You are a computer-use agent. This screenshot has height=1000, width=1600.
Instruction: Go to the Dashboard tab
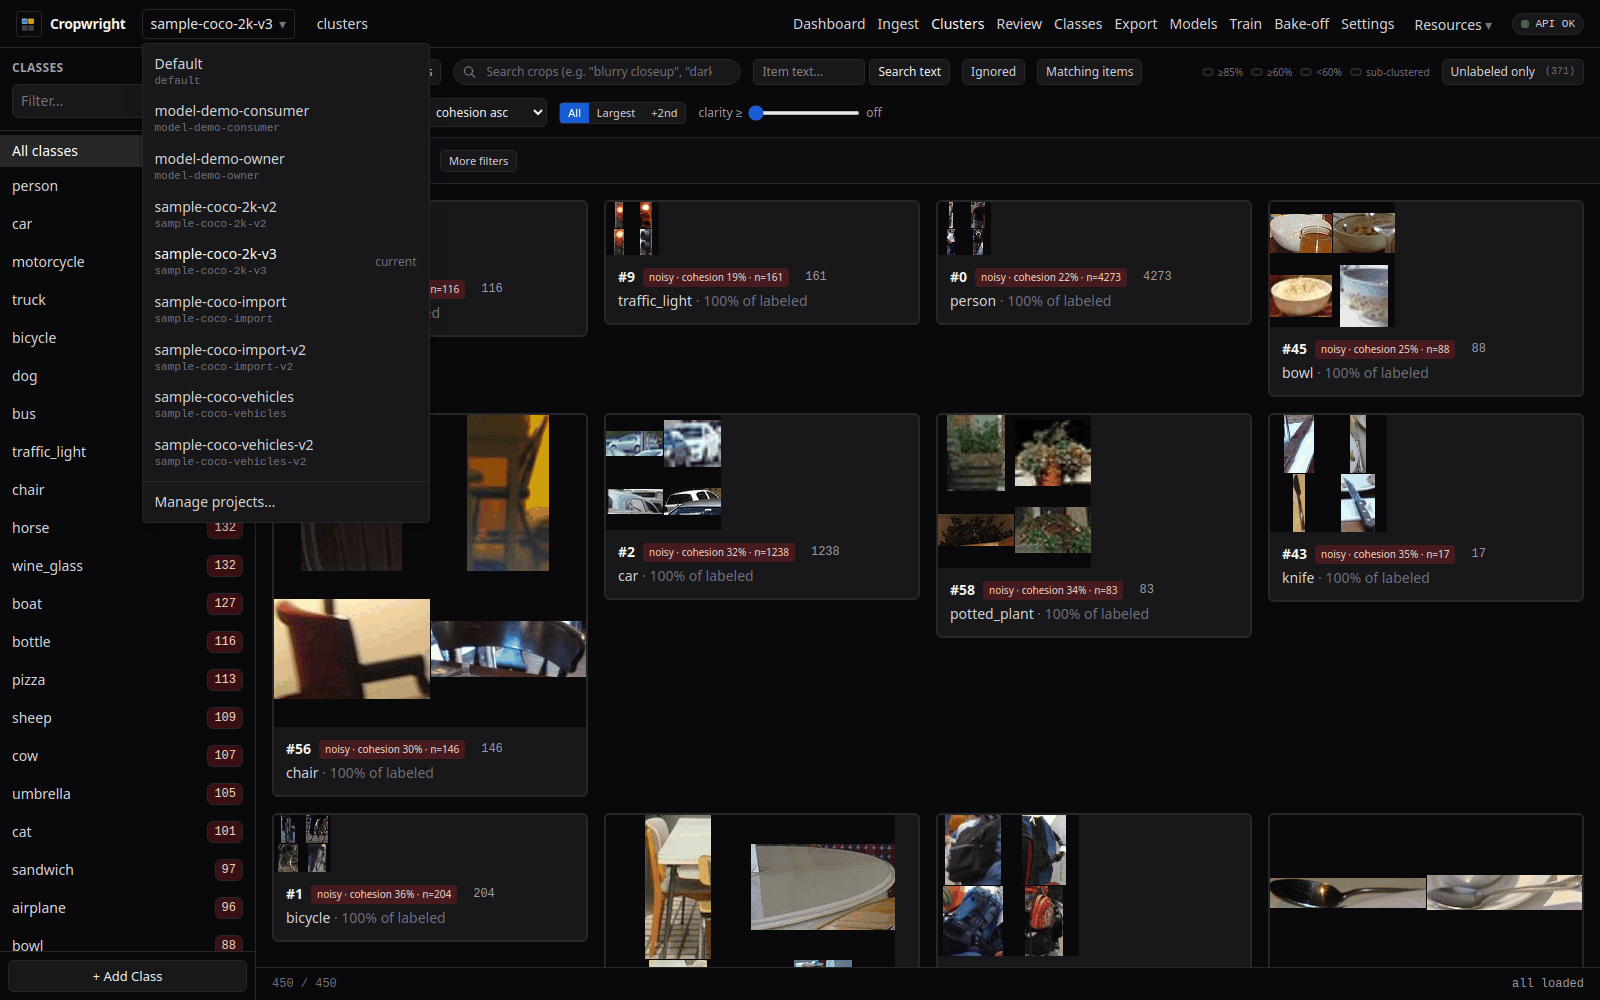click(829, 24)
